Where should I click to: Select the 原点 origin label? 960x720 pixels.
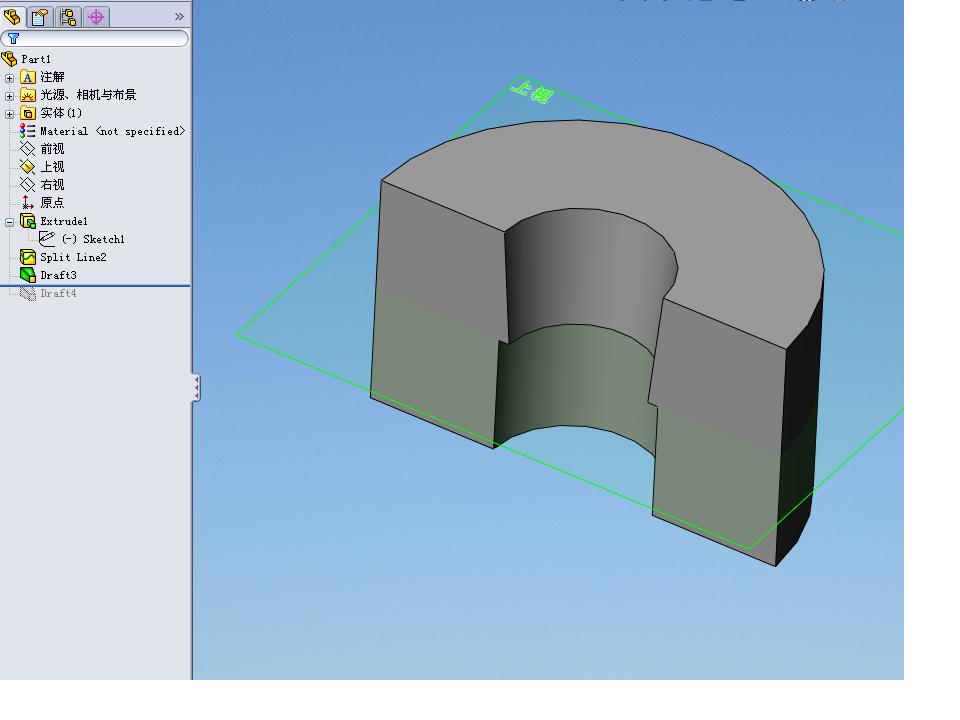(52, 202)
